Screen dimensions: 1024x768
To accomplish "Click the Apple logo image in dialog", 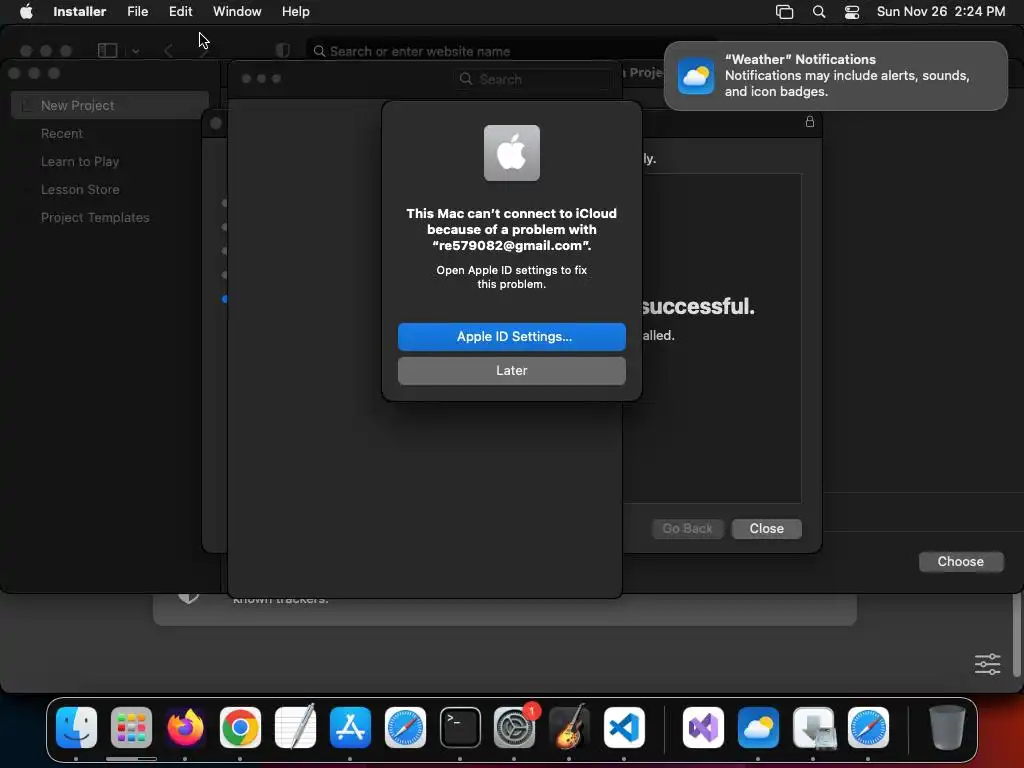I will pyautogui.click(x=511, y=153).
